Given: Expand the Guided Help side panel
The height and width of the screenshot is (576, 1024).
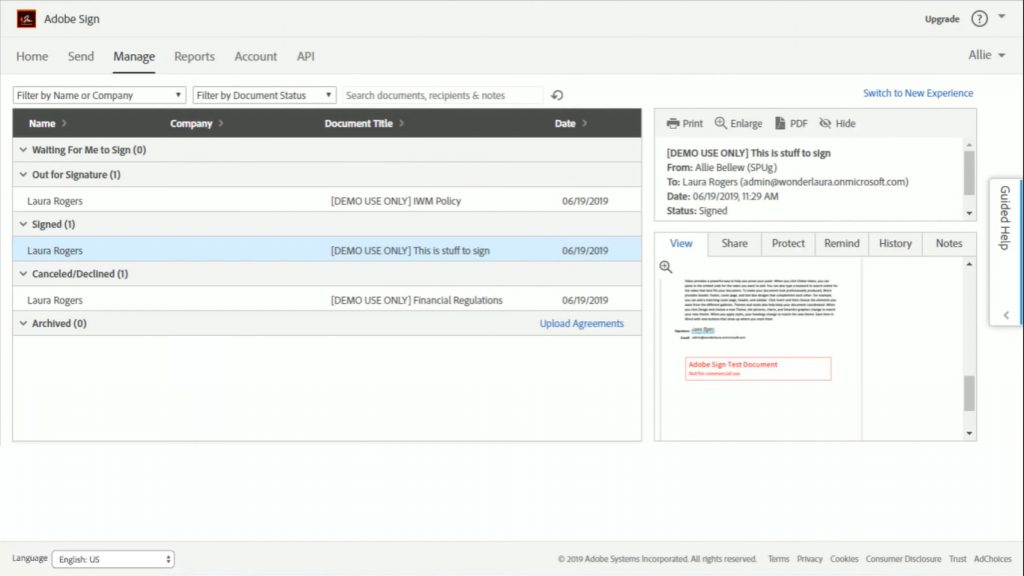Looking at the screenshot, I should [x=1005, y=314].
